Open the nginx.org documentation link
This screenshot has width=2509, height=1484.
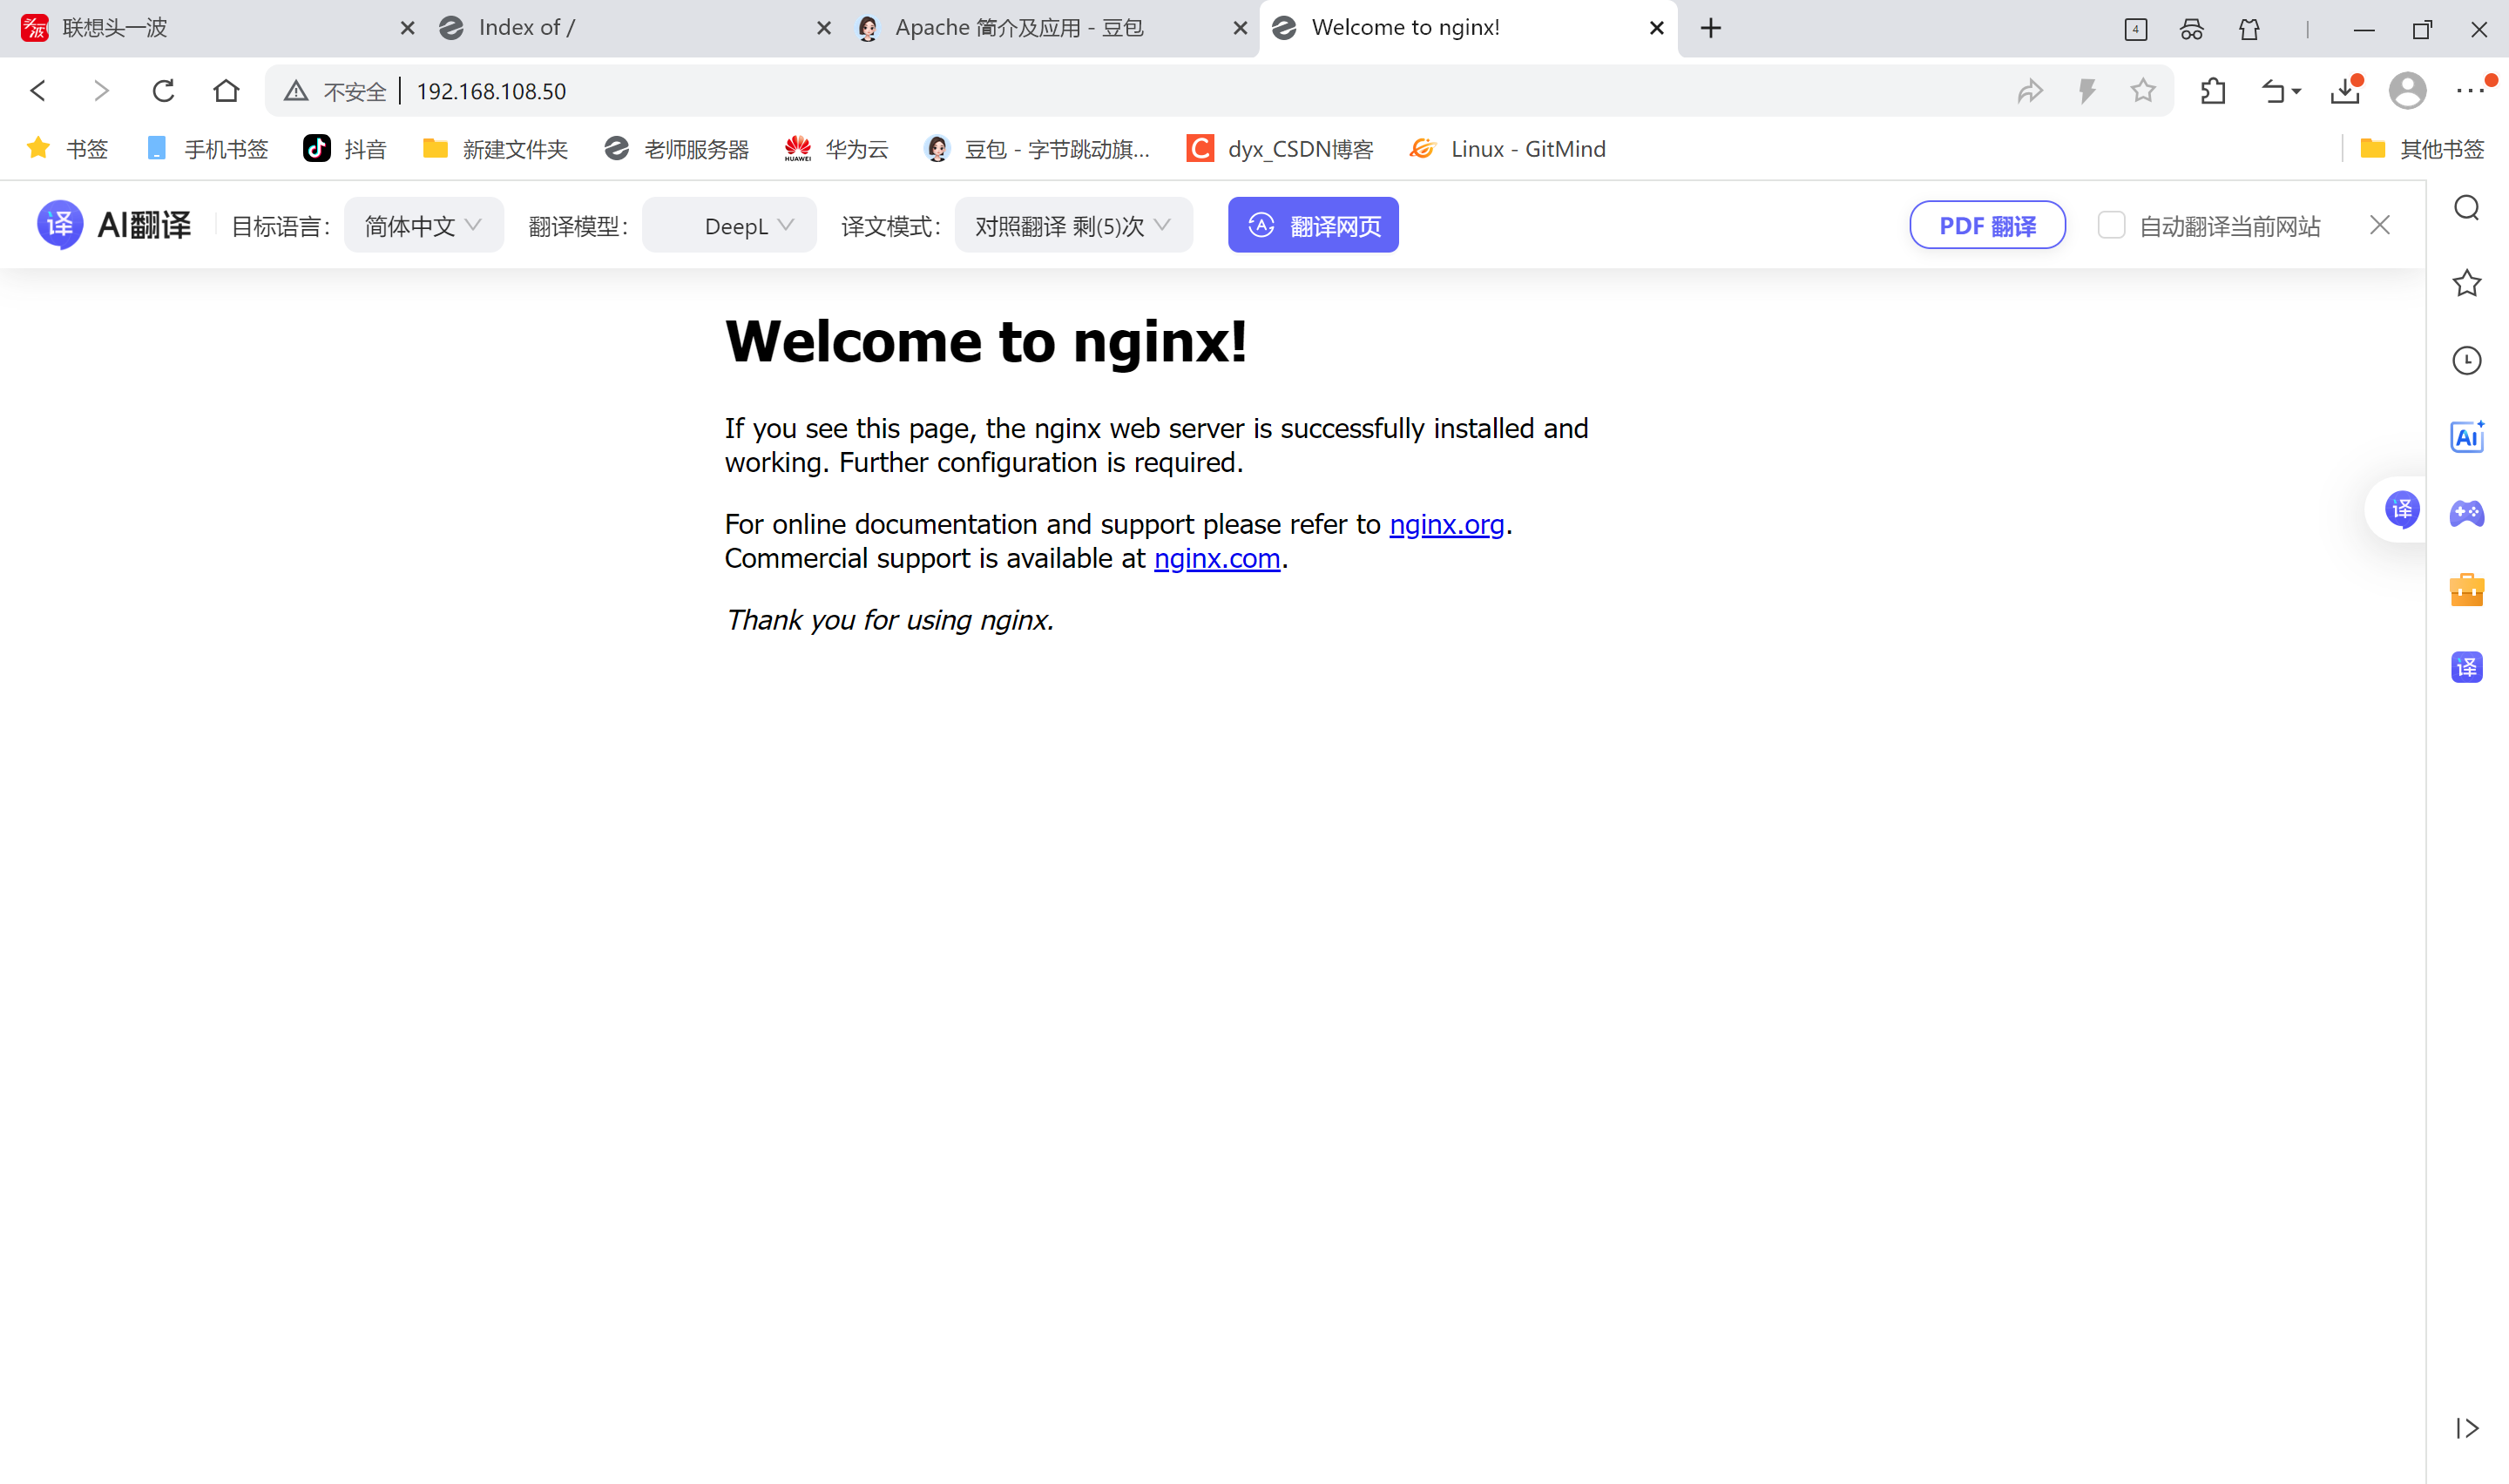[1446, 524]
